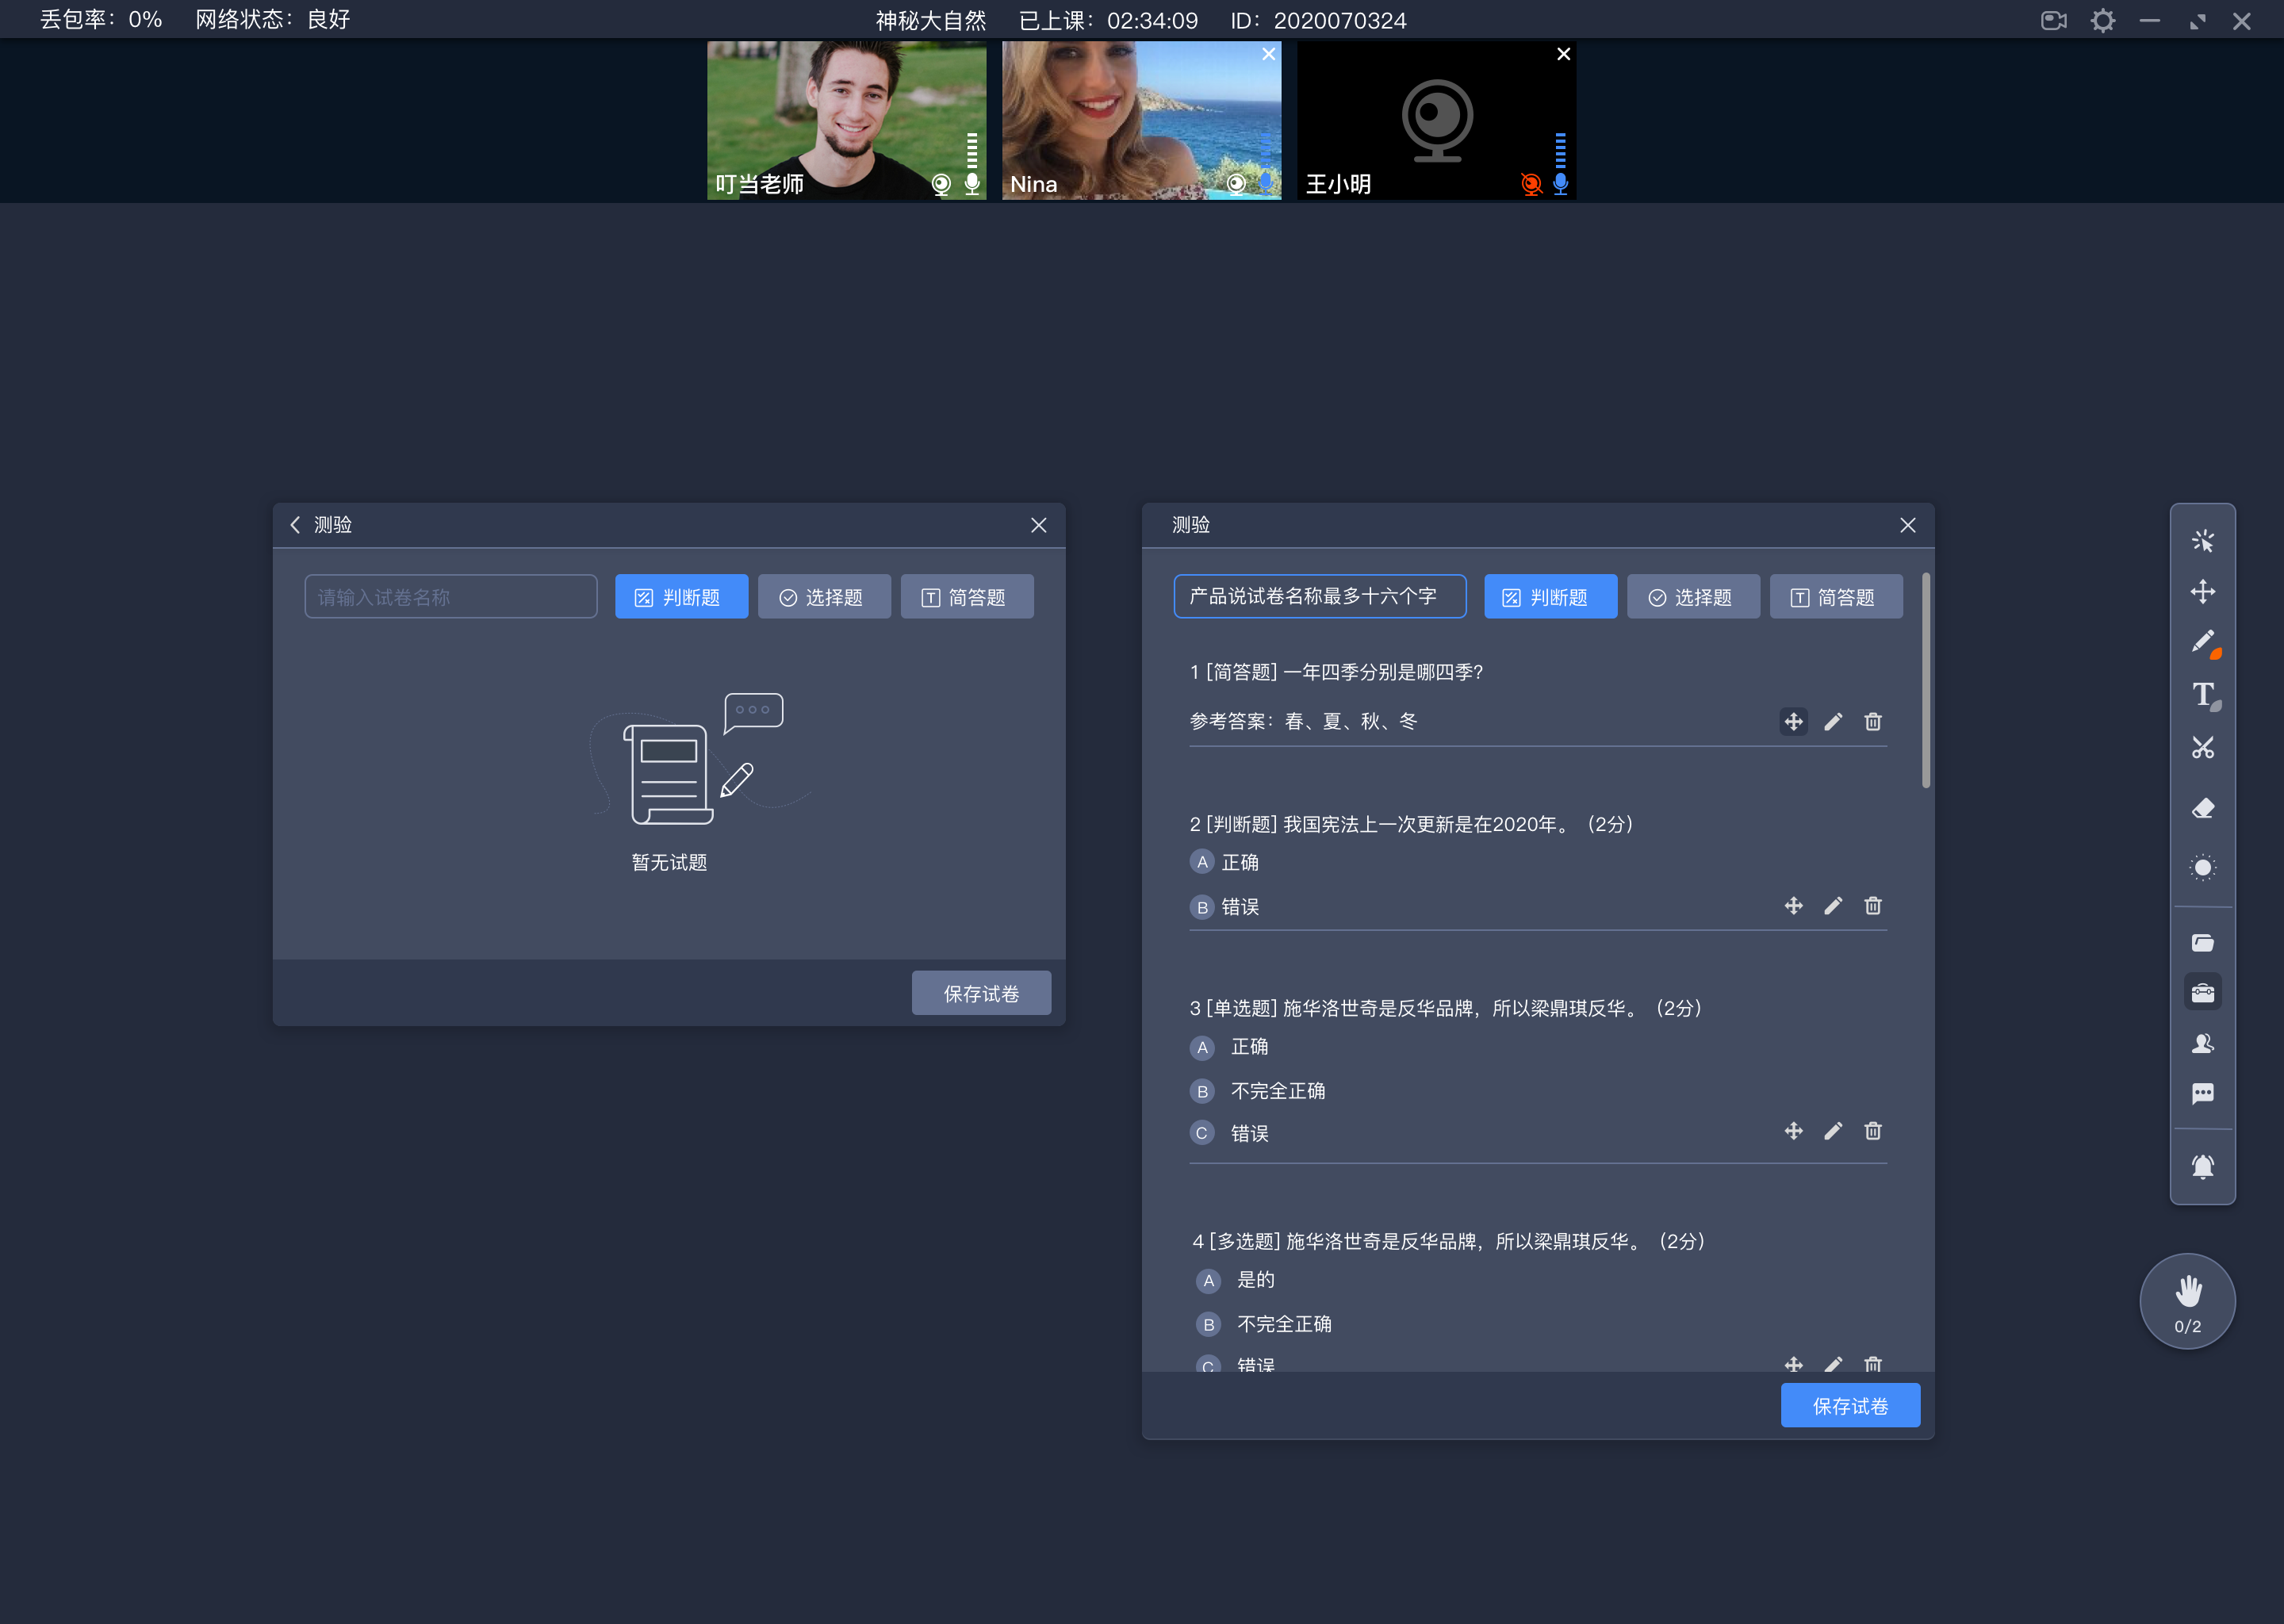Screen dimensions: 2284x1624
Task: Click the text tool icon in toolbar
Action: pos(2205,698)
